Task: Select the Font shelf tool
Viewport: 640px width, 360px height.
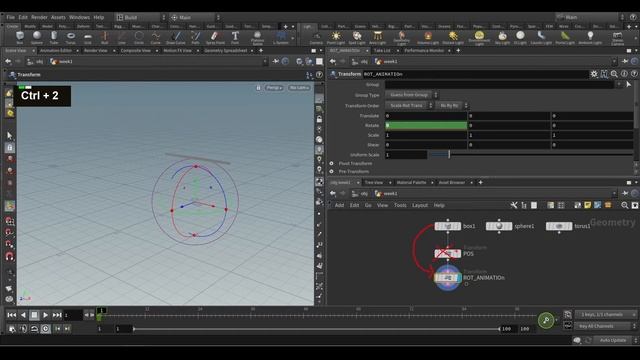Action: 235,38
